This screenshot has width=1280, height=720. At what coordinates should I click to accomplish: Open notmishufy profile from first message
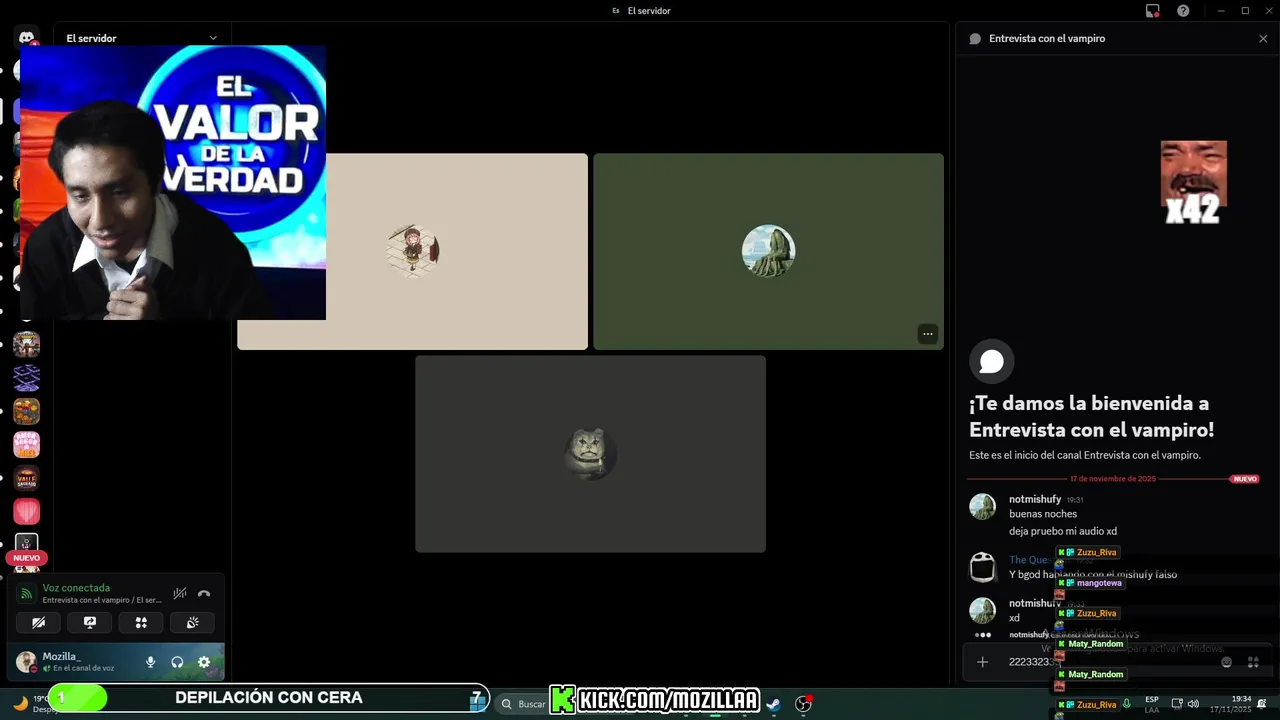coord(1035,499)
